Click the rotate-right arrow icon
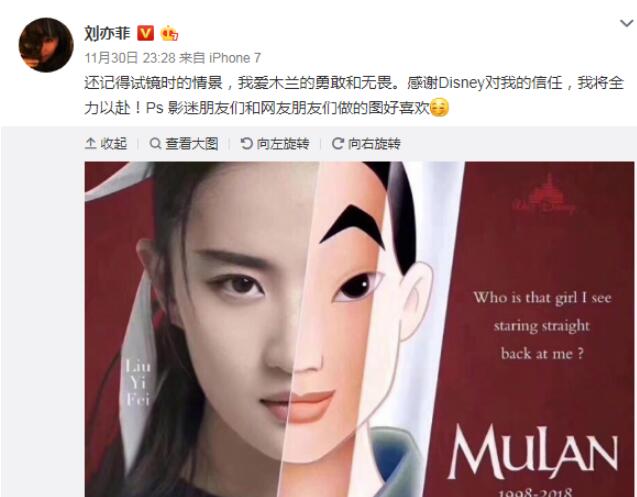This screenshot has height=497, width=637. [338, 143]
